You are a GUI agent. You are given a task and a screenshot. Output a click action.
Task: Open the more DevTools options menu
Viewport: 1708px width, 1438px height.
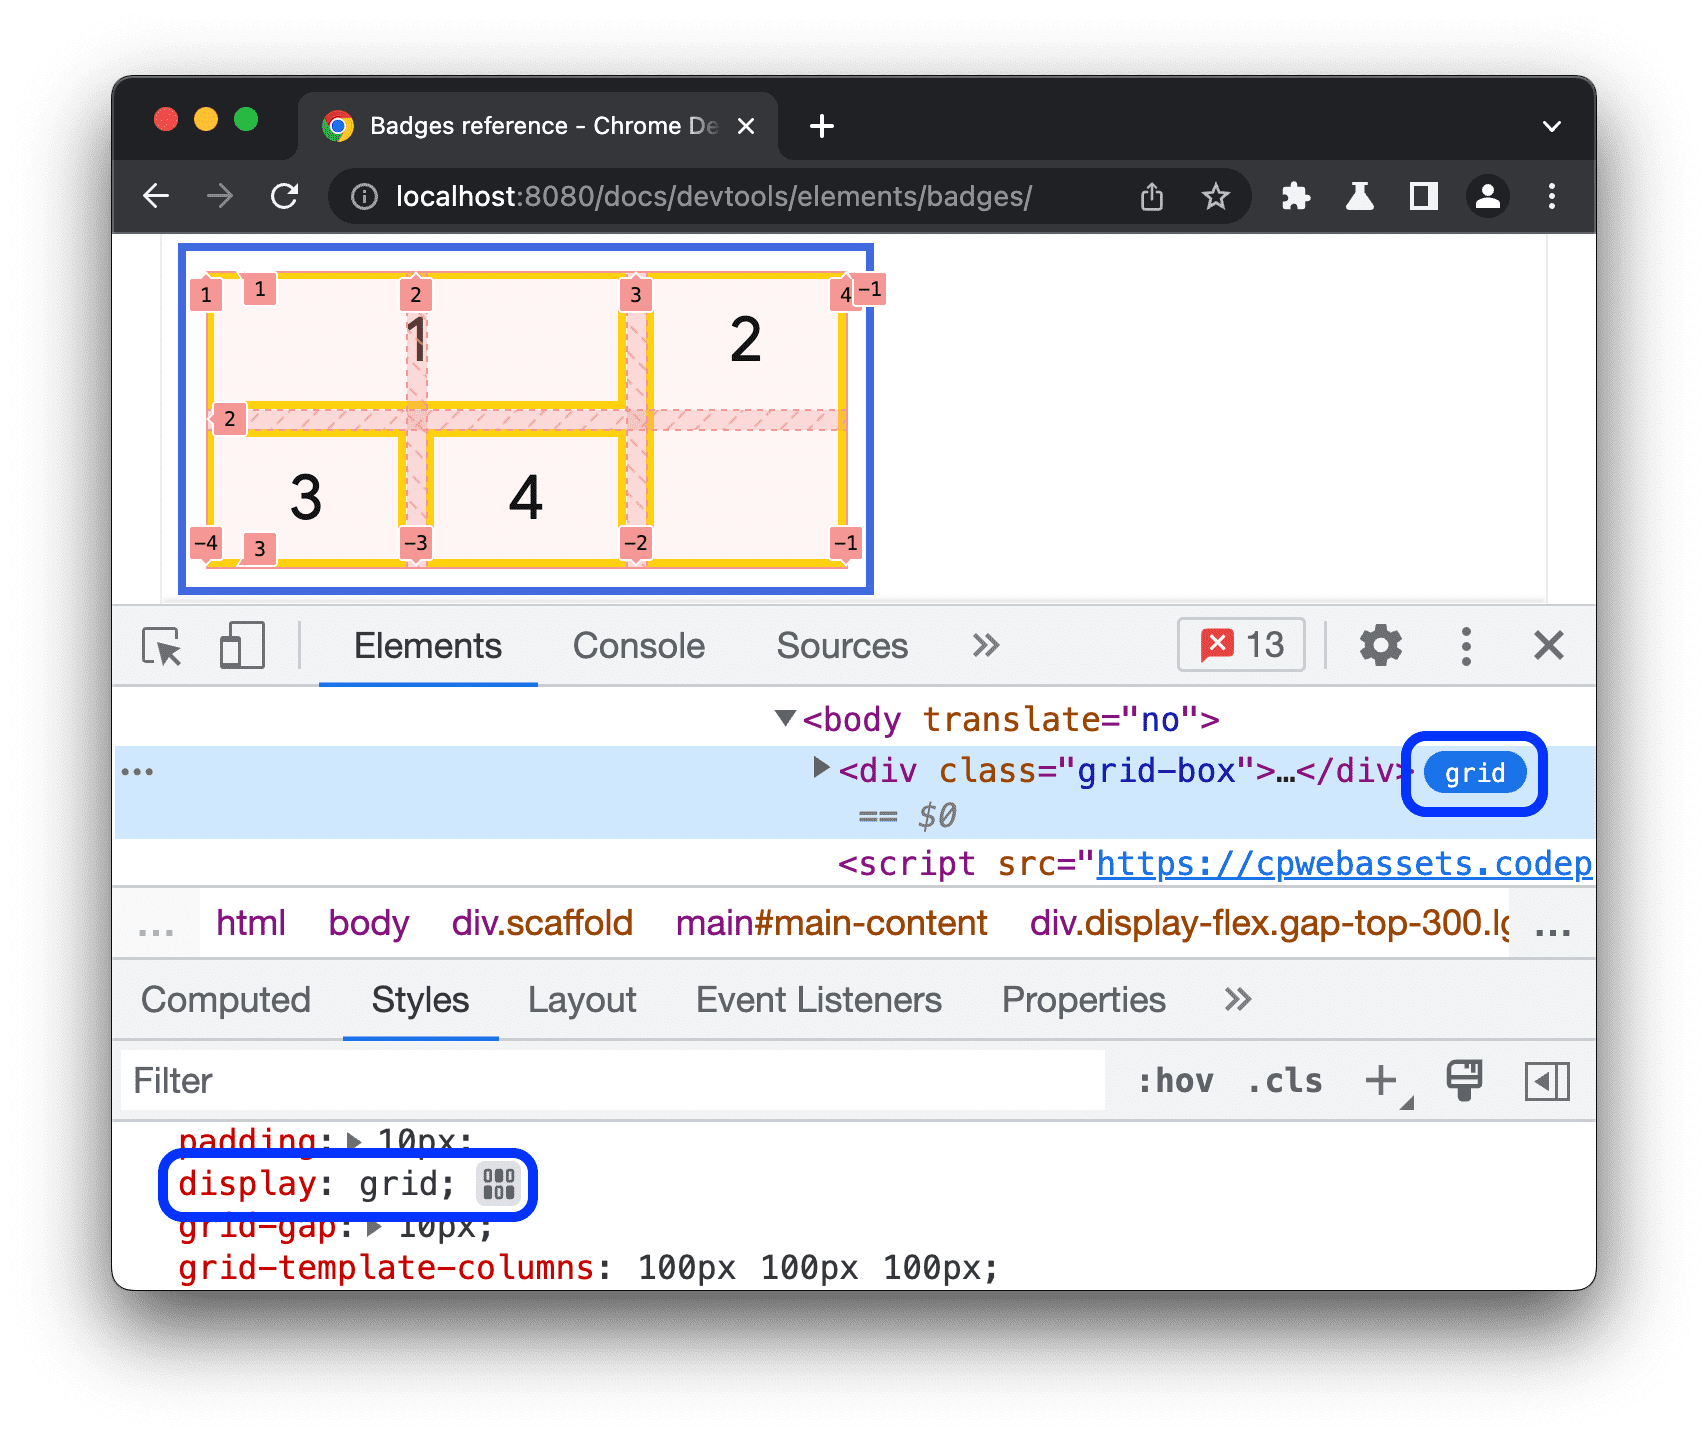click(1466, 646)
